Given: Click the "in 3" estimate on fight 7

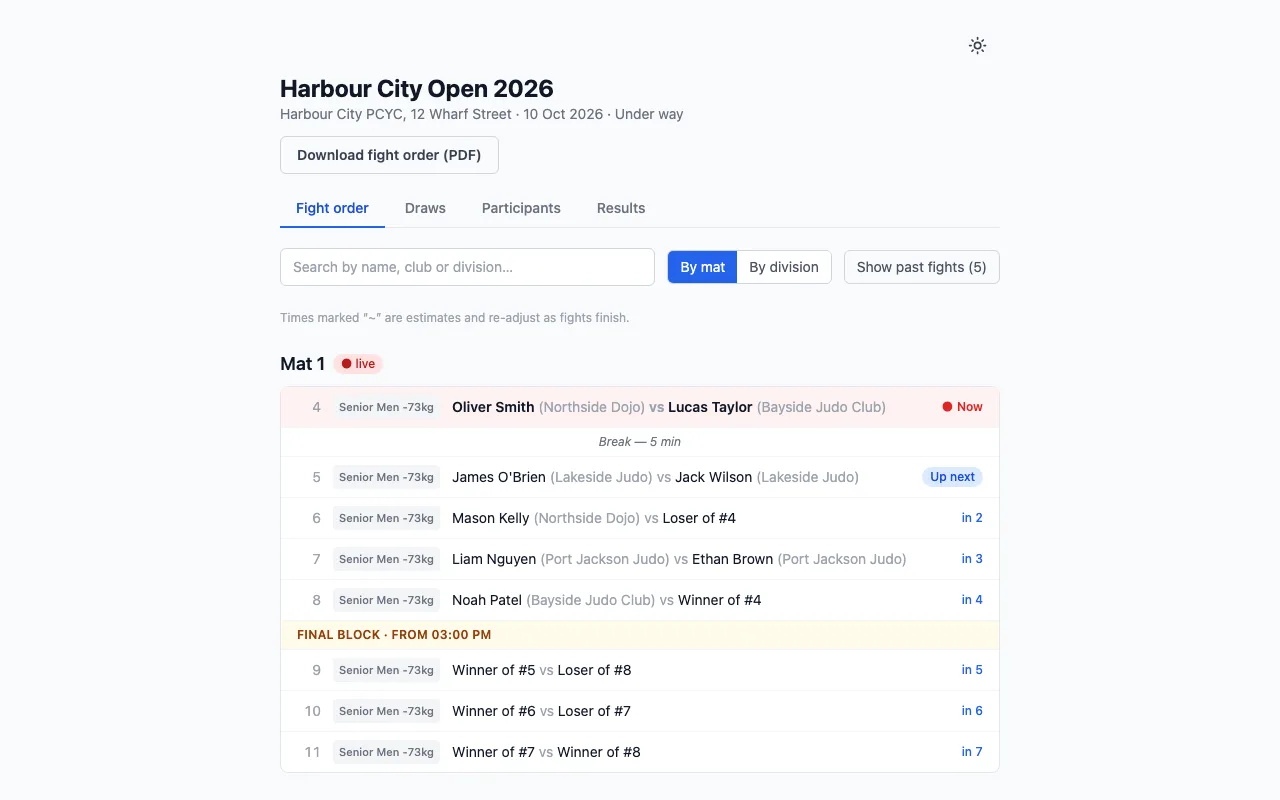Looking at the screenshot, I should [972, 559].
